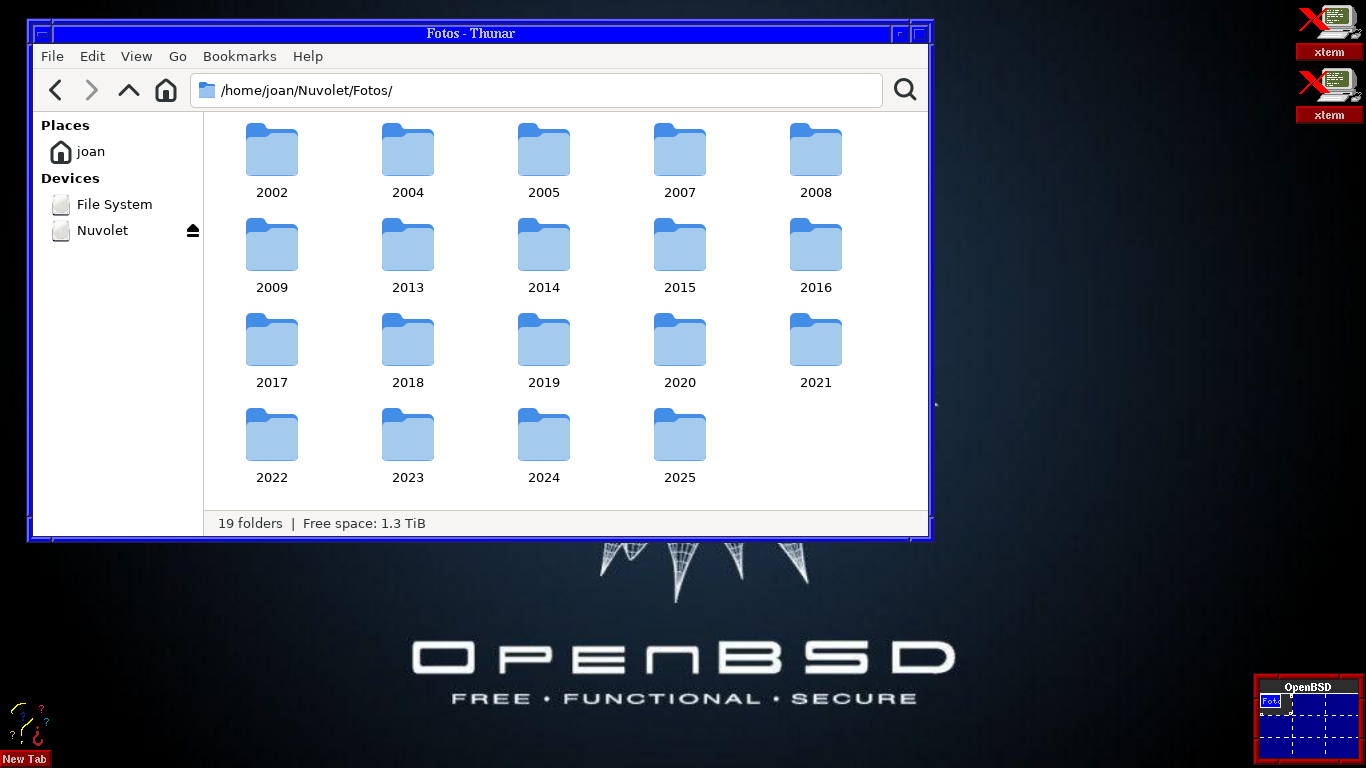Select the 2004 folder icon
The height and width of the screenshot is (768, 1366).
point(408,150)
